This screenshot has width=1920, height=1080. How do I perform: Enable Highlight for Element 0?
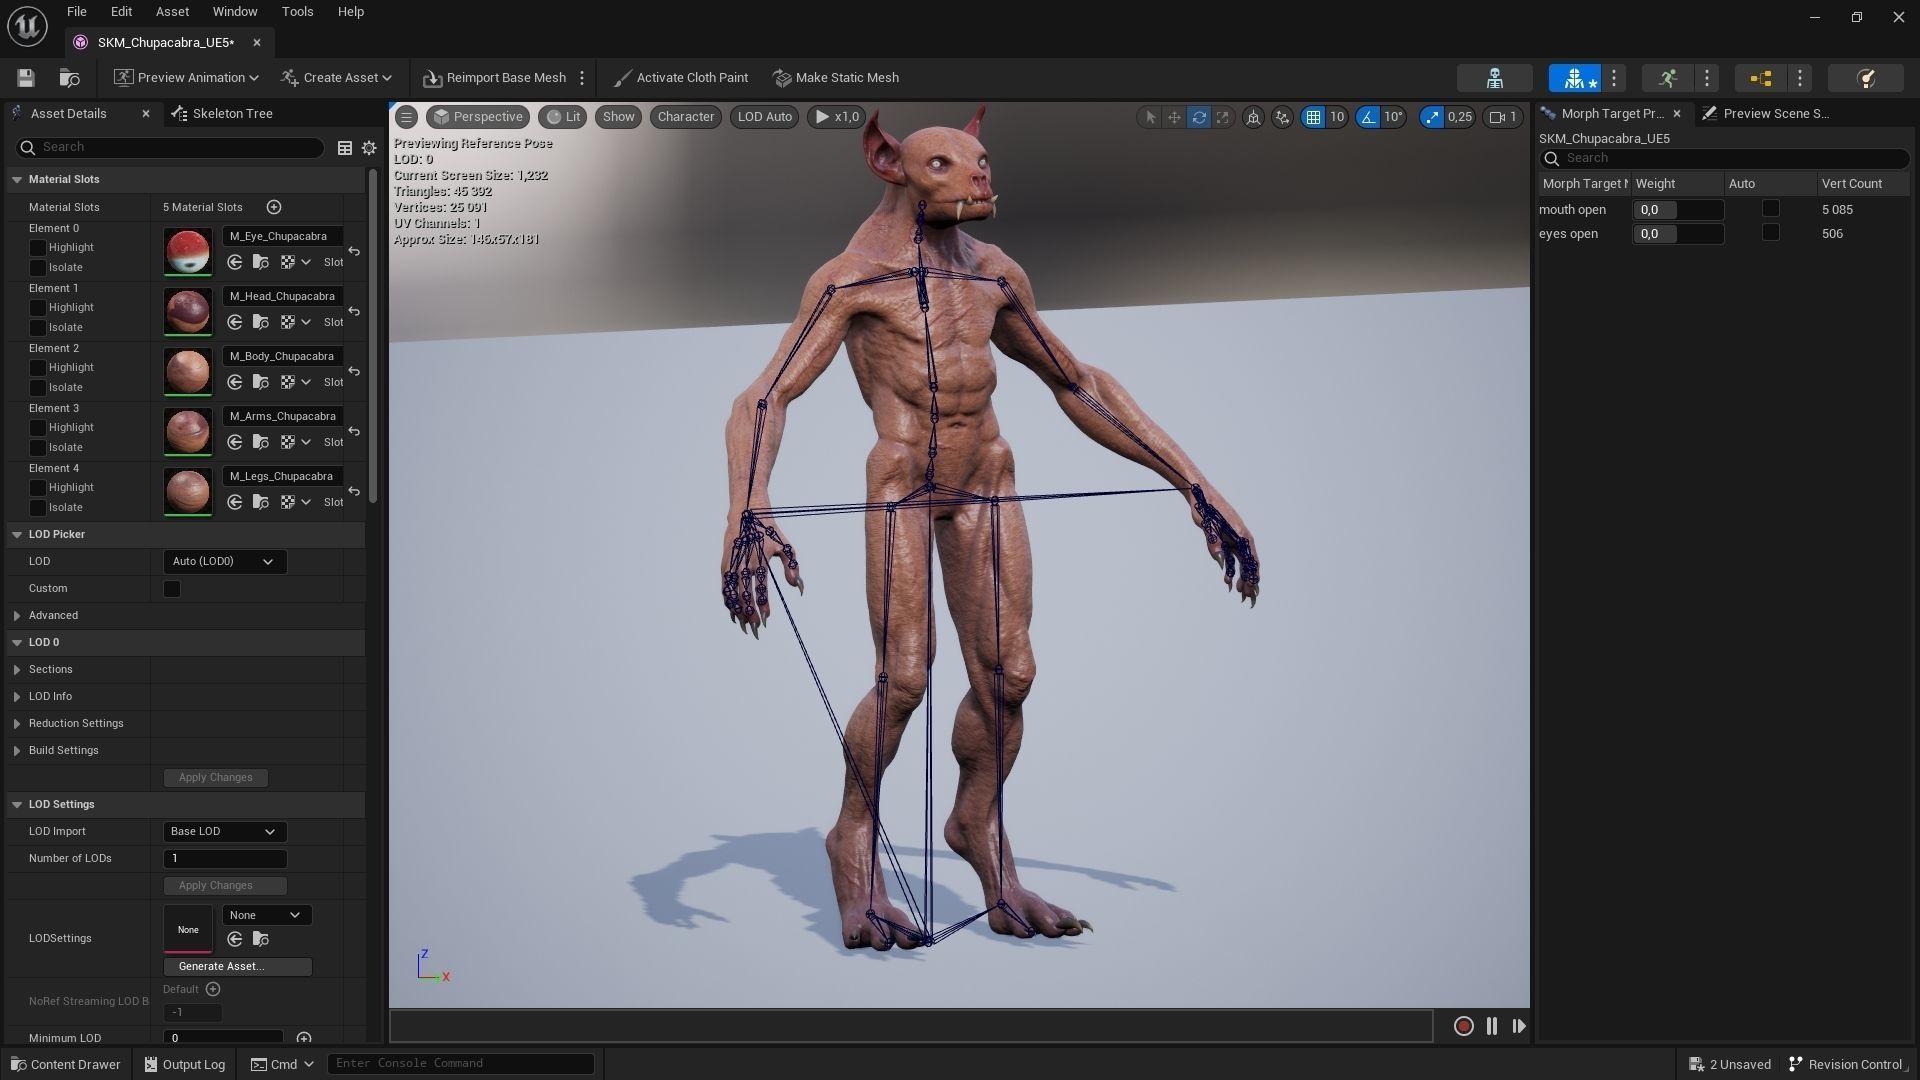[x=38, y=248]
